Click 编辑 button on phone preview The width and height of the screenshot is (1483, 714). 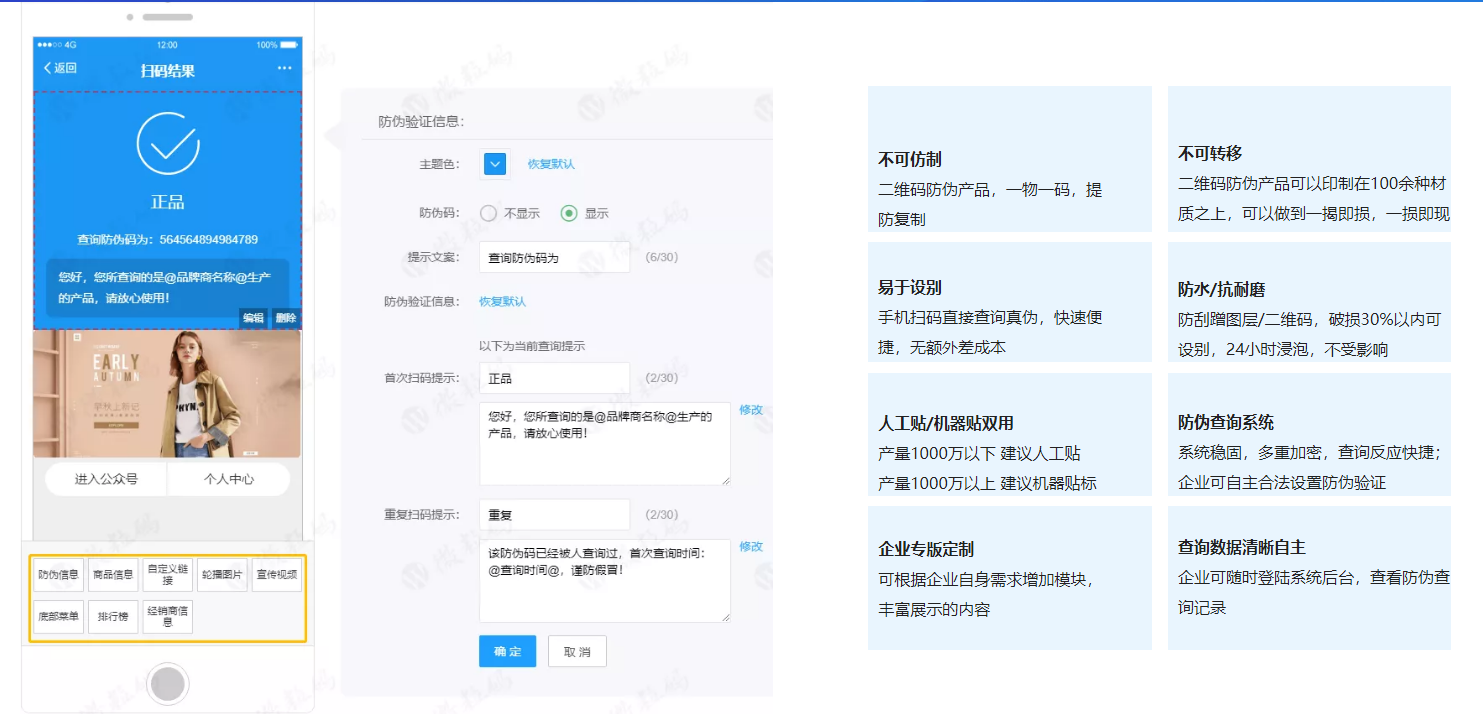pos(253,318)
